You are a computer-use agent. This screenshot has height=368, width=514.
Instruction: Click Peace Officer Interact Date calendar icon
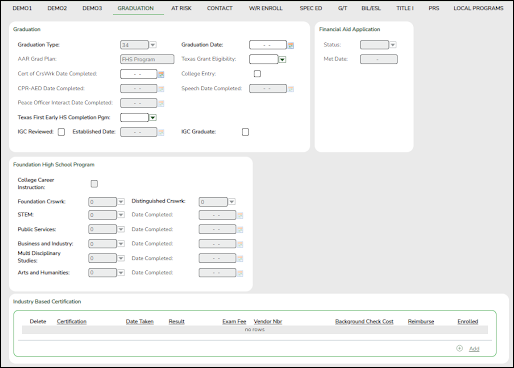coord(161,103)
